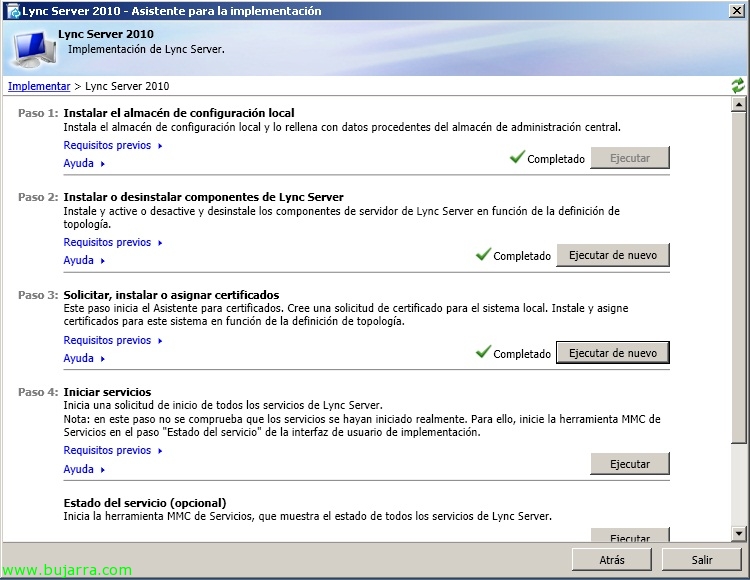Click the green checkmark of Paso 1
This screenshot has height=580, width=750.
click(x=517, y=157)
